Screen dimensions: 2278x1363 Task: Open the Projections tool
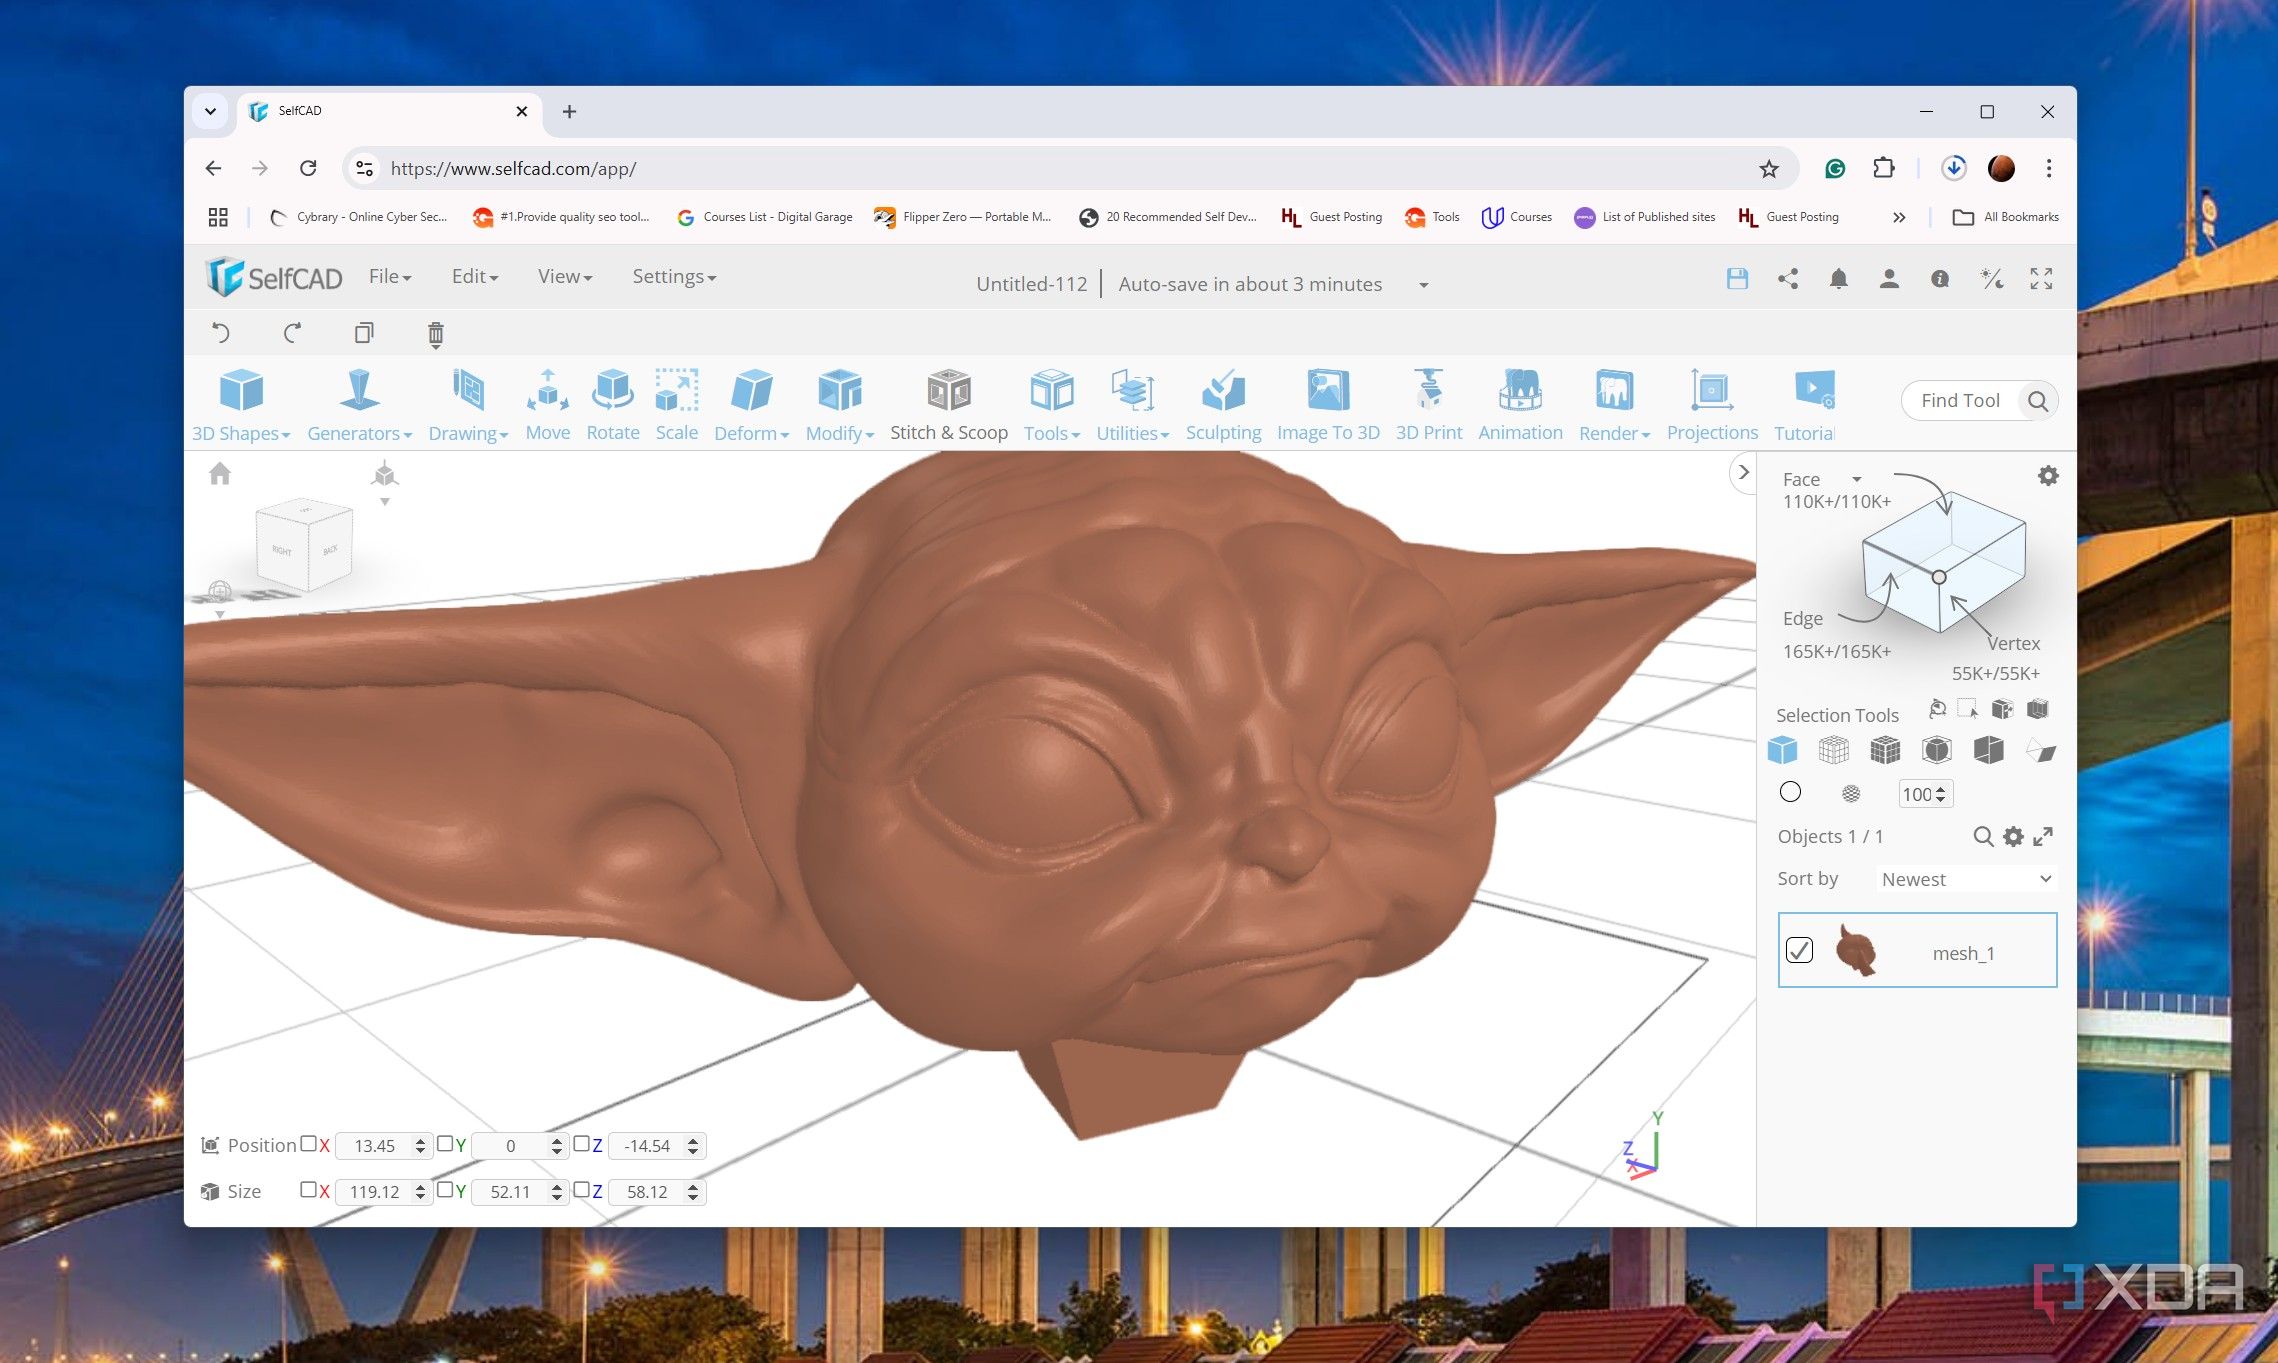point(1712,405)
